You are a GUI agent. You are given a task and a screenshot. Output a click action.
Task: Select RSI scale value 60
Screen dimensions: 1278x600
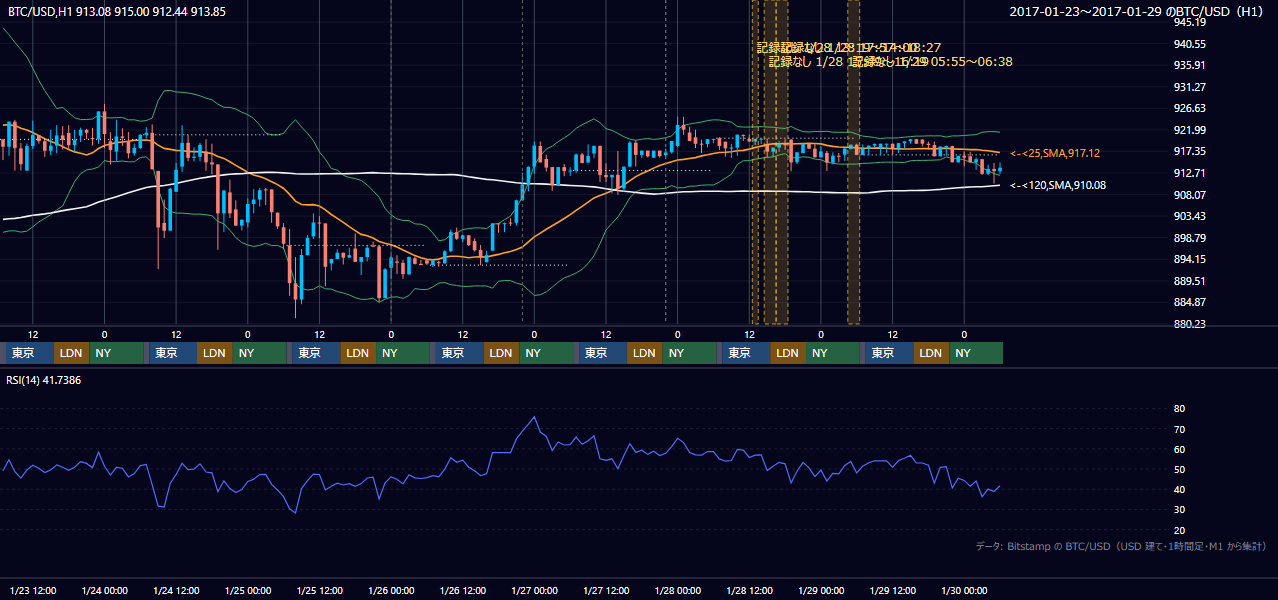(x=1179, y=449)
